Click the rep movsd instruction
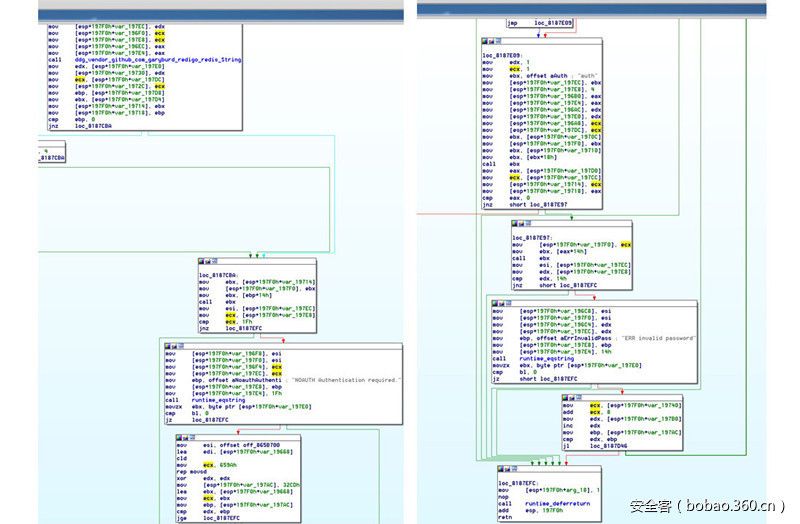The image size is (800, 524). (x=192, y=472)
